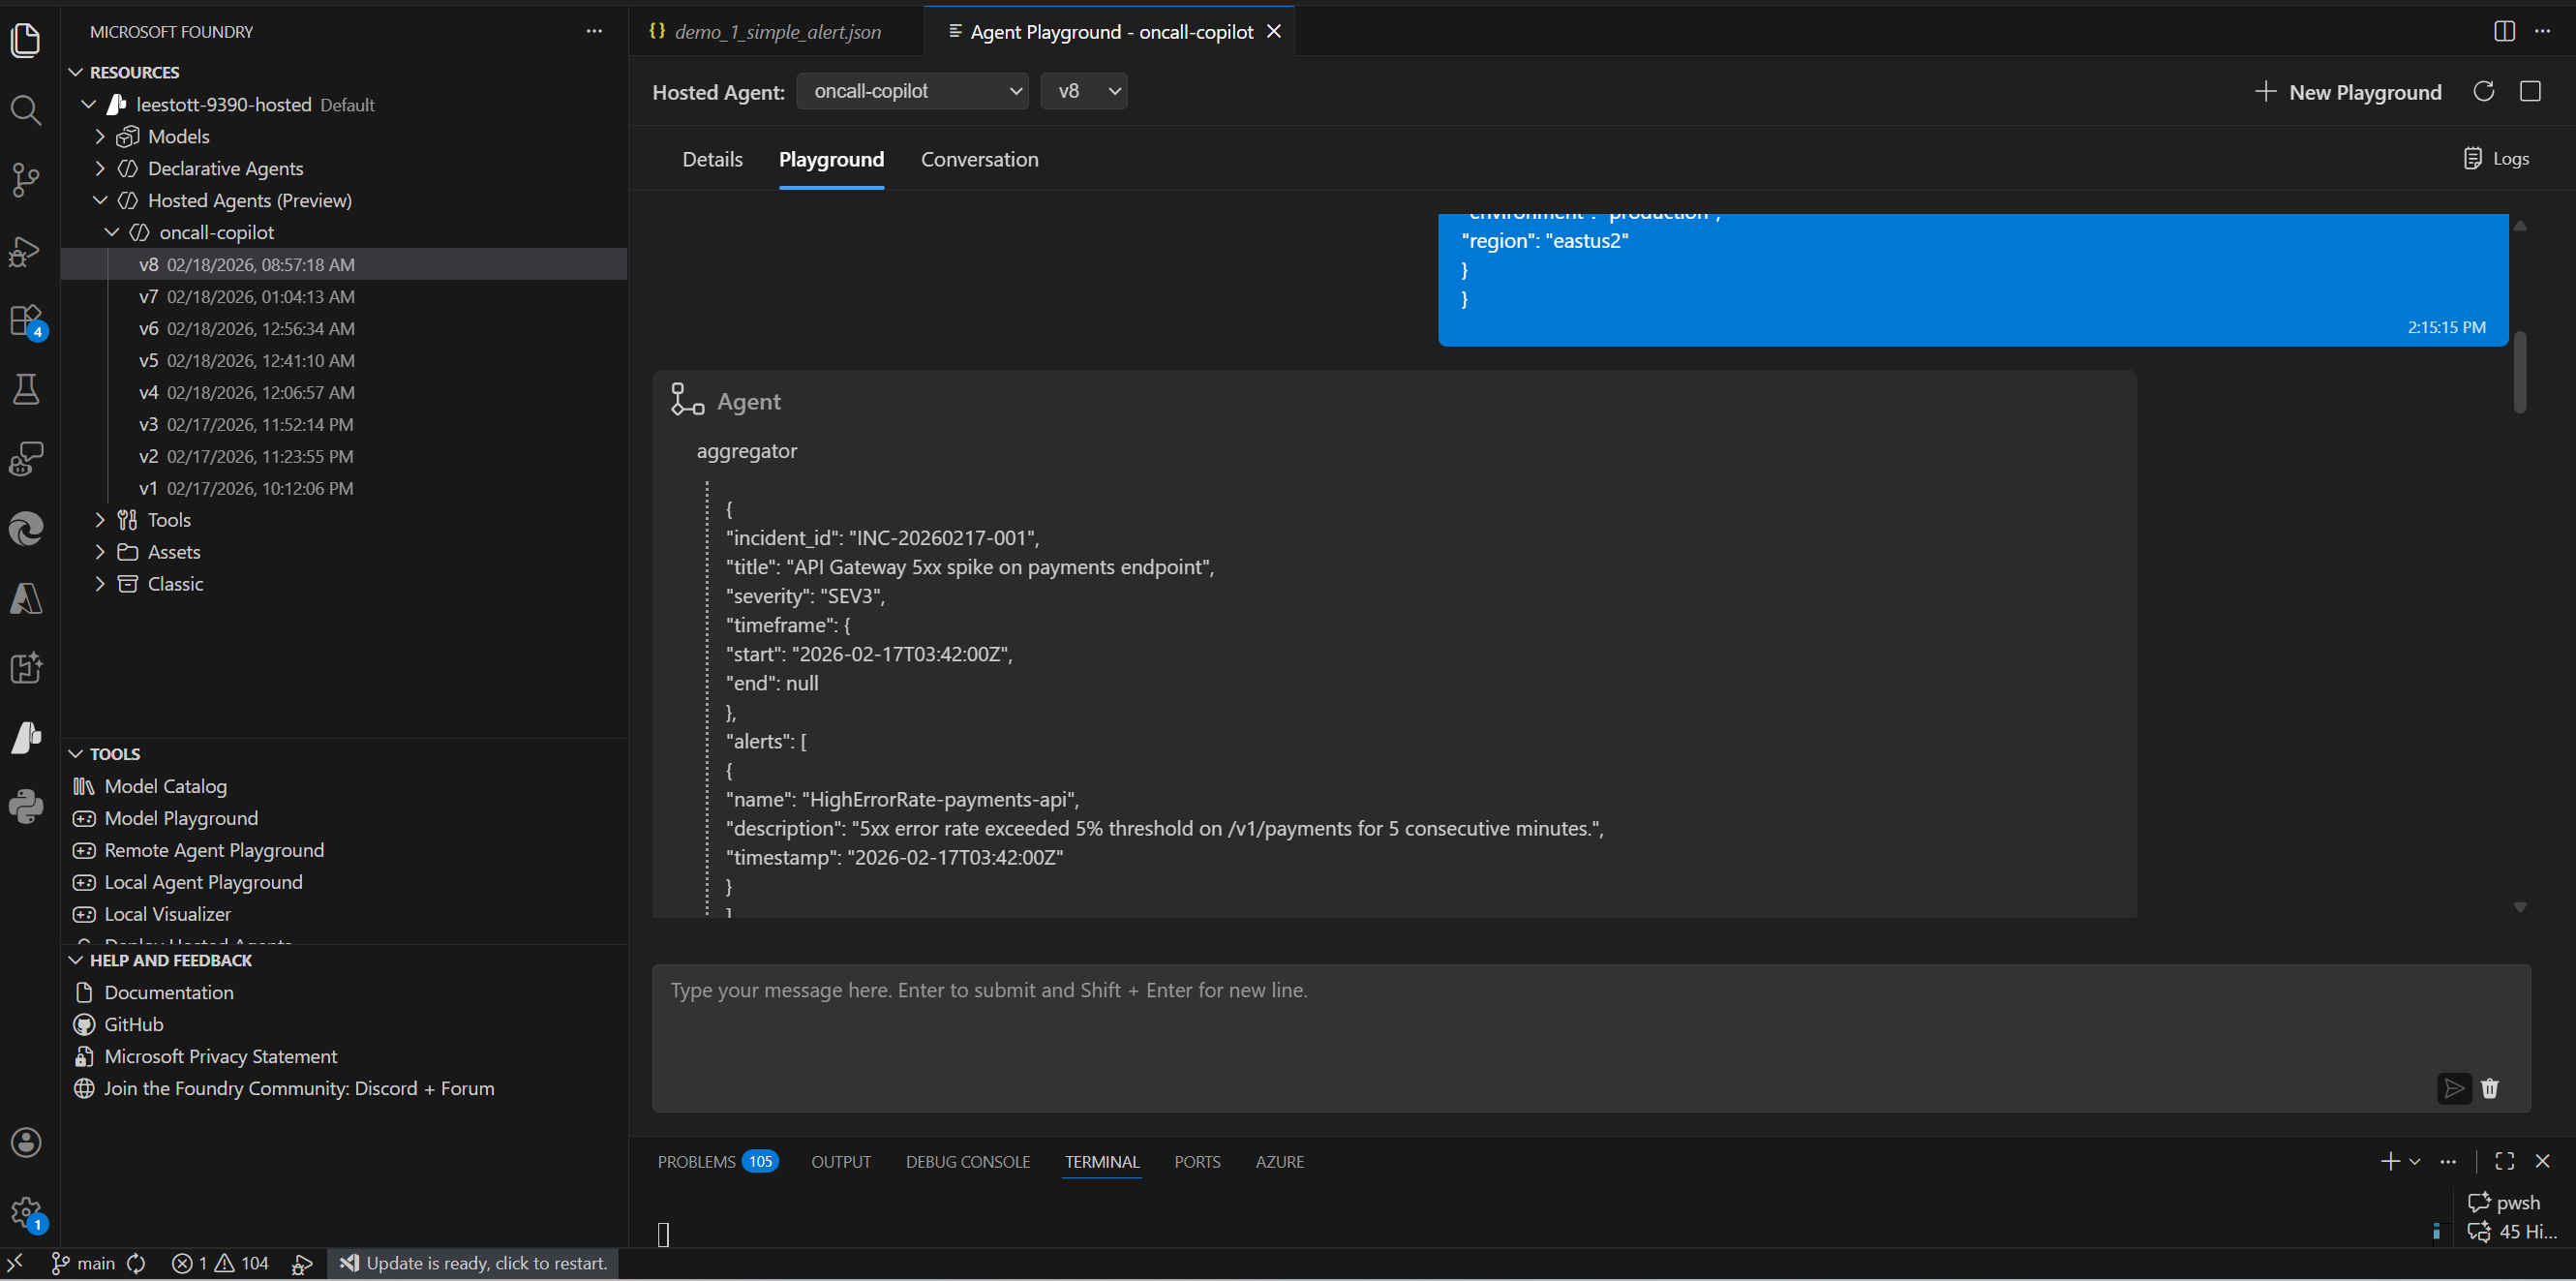Open the new terminal launch profile dropdown
The height and width of the screenshot is (1281, 2576).
(2415, 1161)
